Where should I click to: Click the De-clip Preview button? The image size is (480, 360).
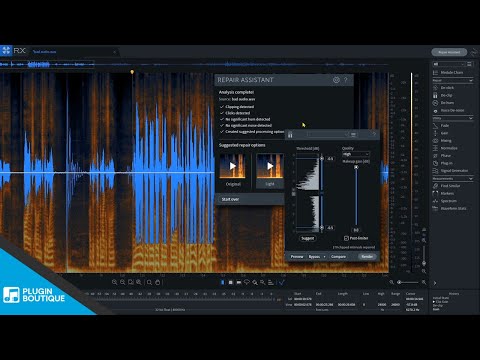[297, 257]
